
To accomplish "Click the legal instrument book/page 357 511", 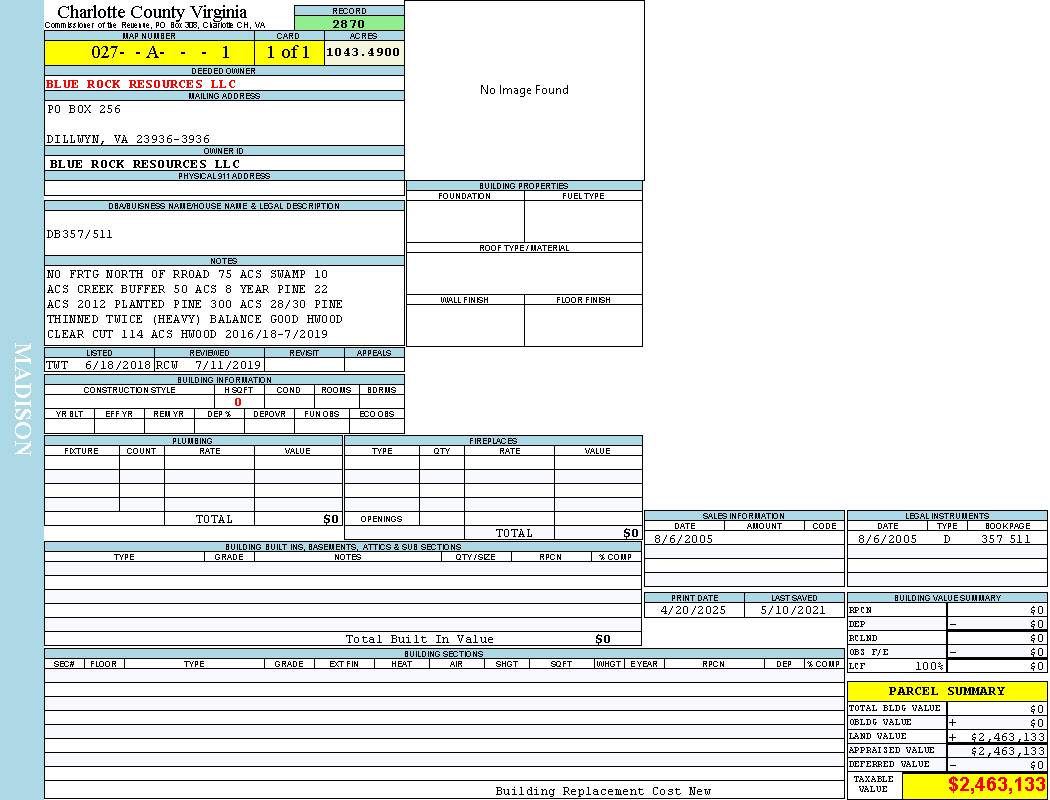I will (x=1005, y=539).
